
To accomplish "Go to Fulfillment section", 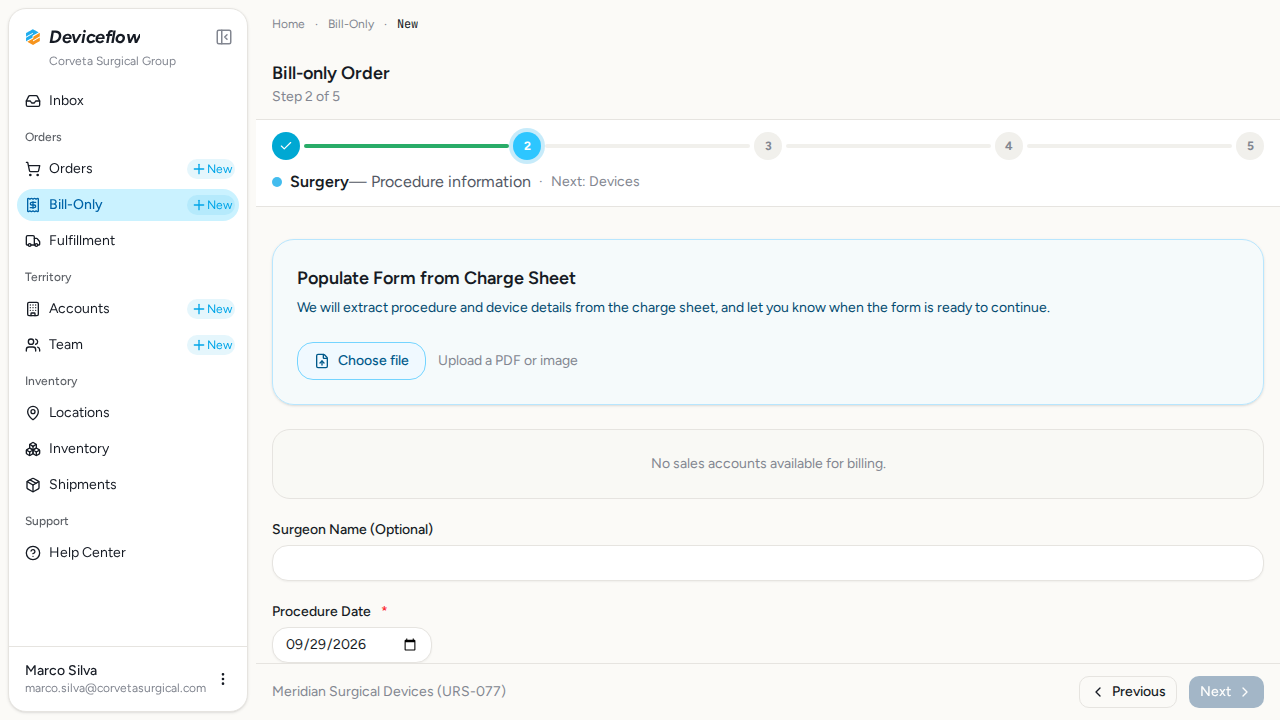I will coord(128,241).
